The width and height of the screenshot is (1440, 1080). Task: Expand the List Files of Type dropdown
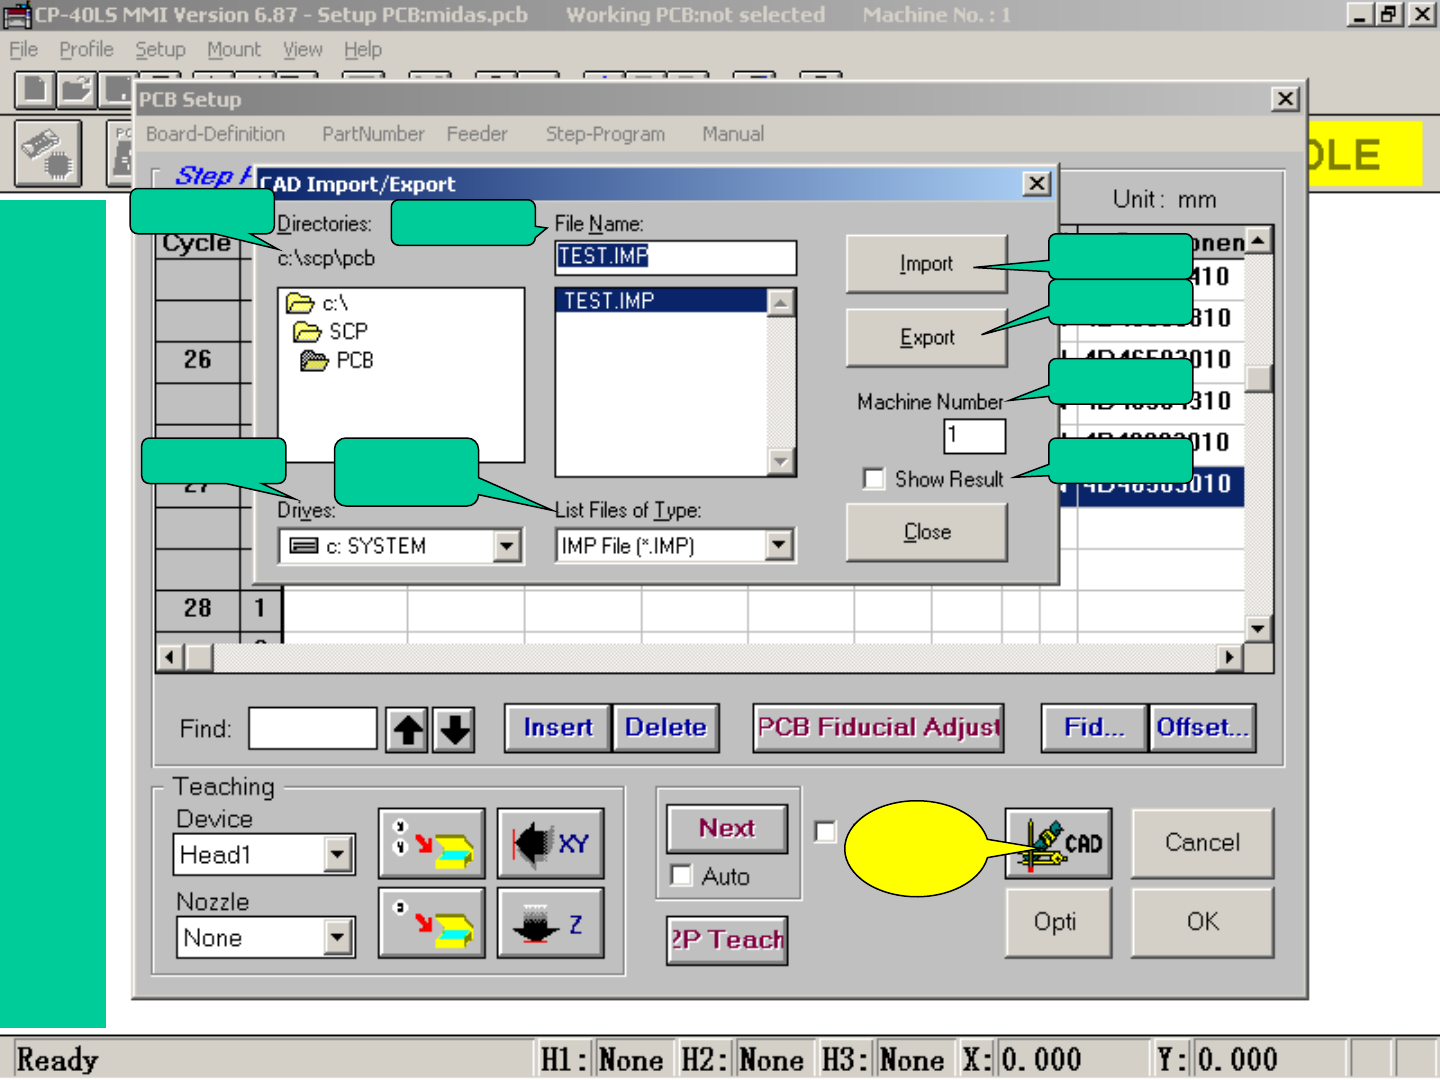778,546
